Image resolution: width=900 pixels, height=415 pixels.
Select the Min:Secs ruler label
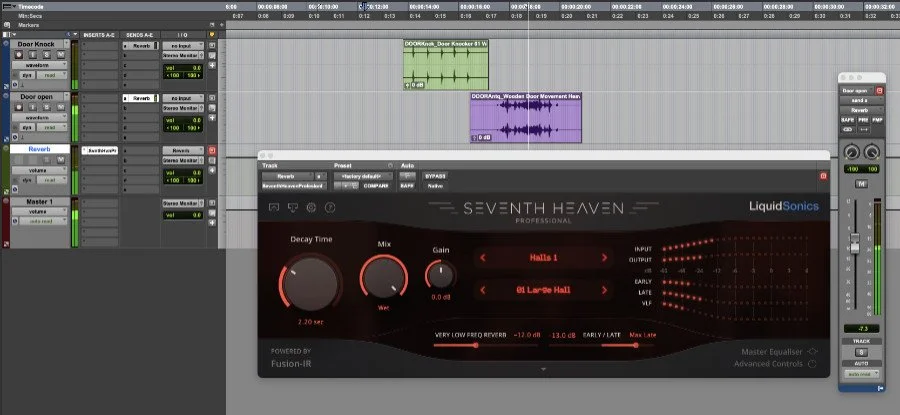[30, 15]
